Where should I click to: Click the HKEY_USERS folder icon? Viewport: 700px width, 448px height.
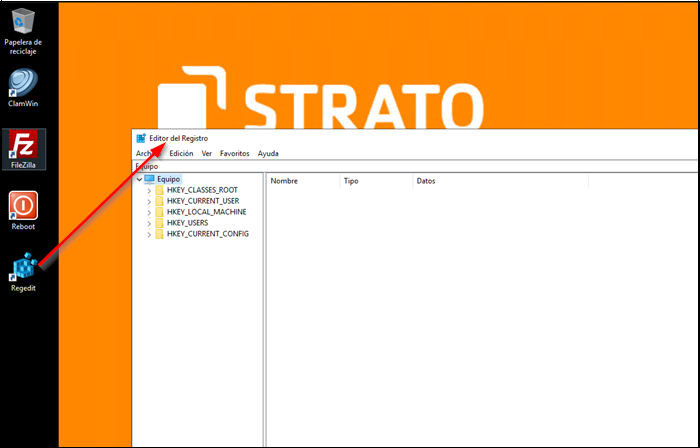[x=159, y=223]
